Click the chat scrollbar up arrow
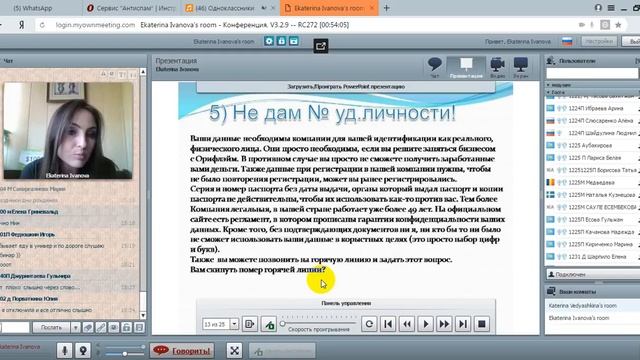The width and height of the screenshot is (640, 360). 143,72
